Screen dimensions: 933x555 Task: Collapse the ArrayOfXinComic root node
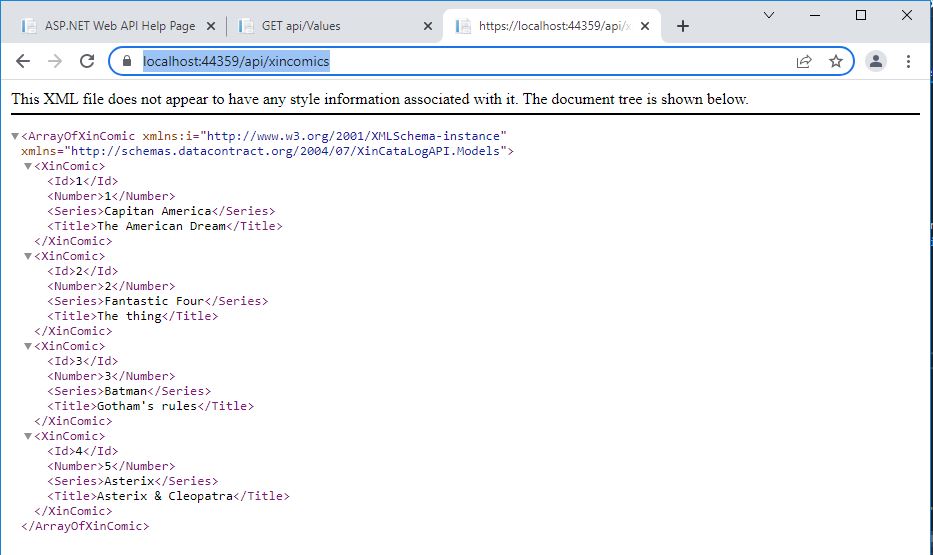click(15, 136)
